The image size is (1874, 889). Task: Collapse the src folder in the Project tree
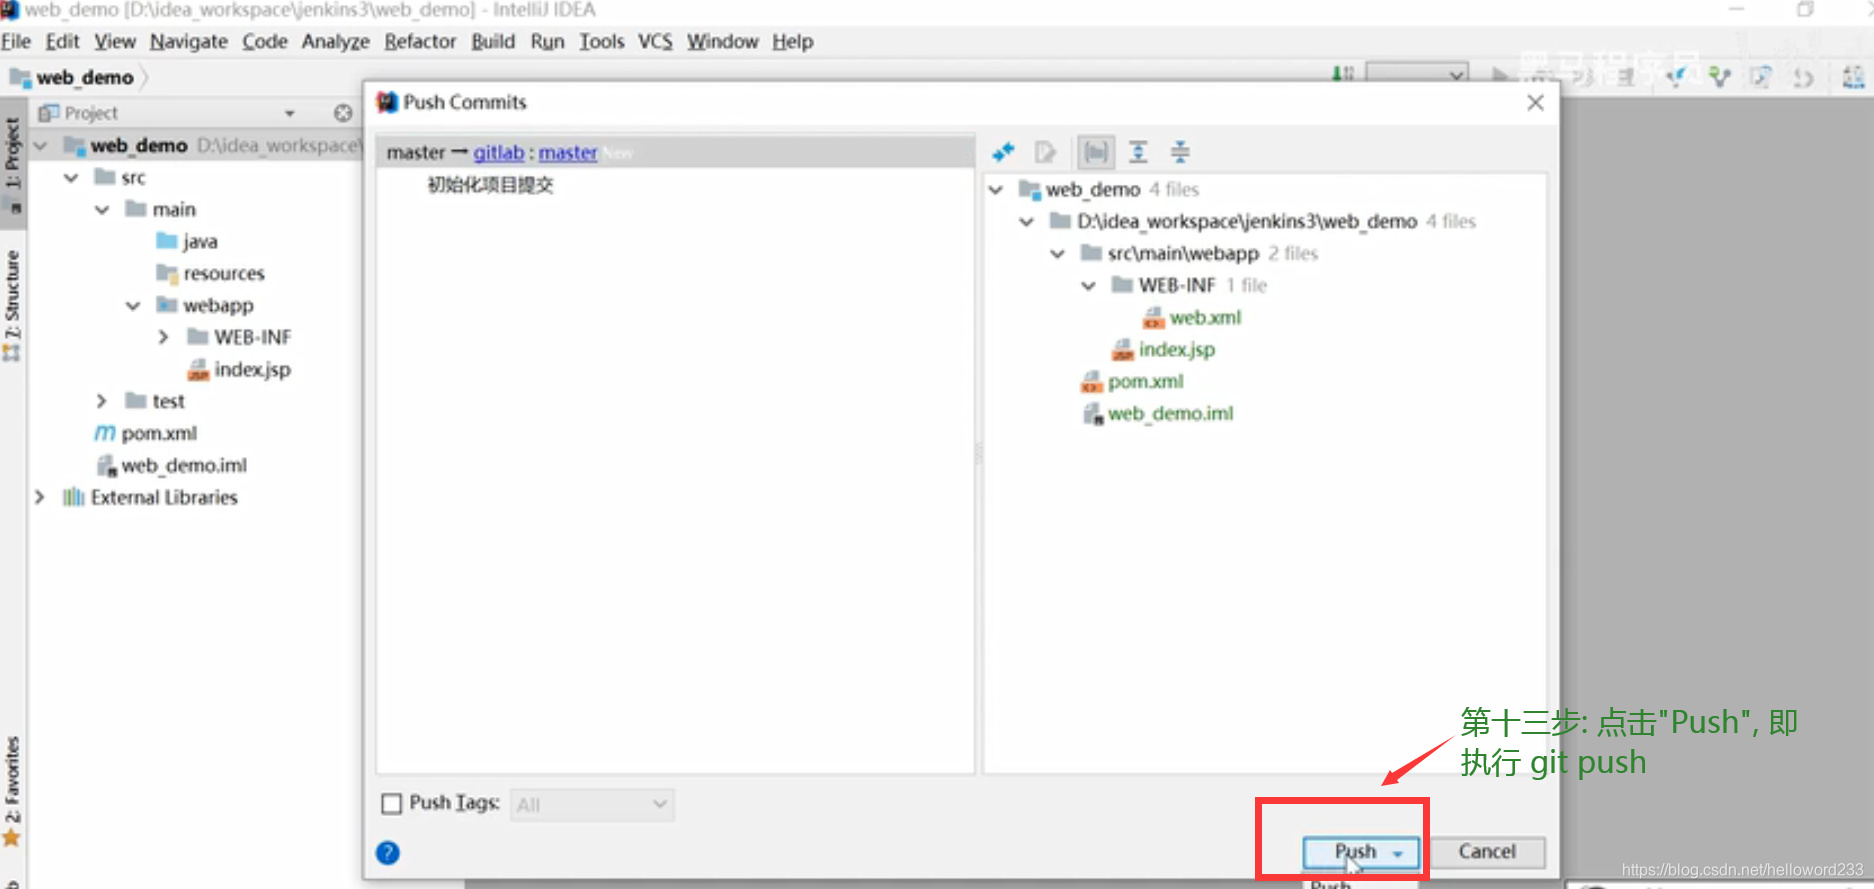[71, 178]
